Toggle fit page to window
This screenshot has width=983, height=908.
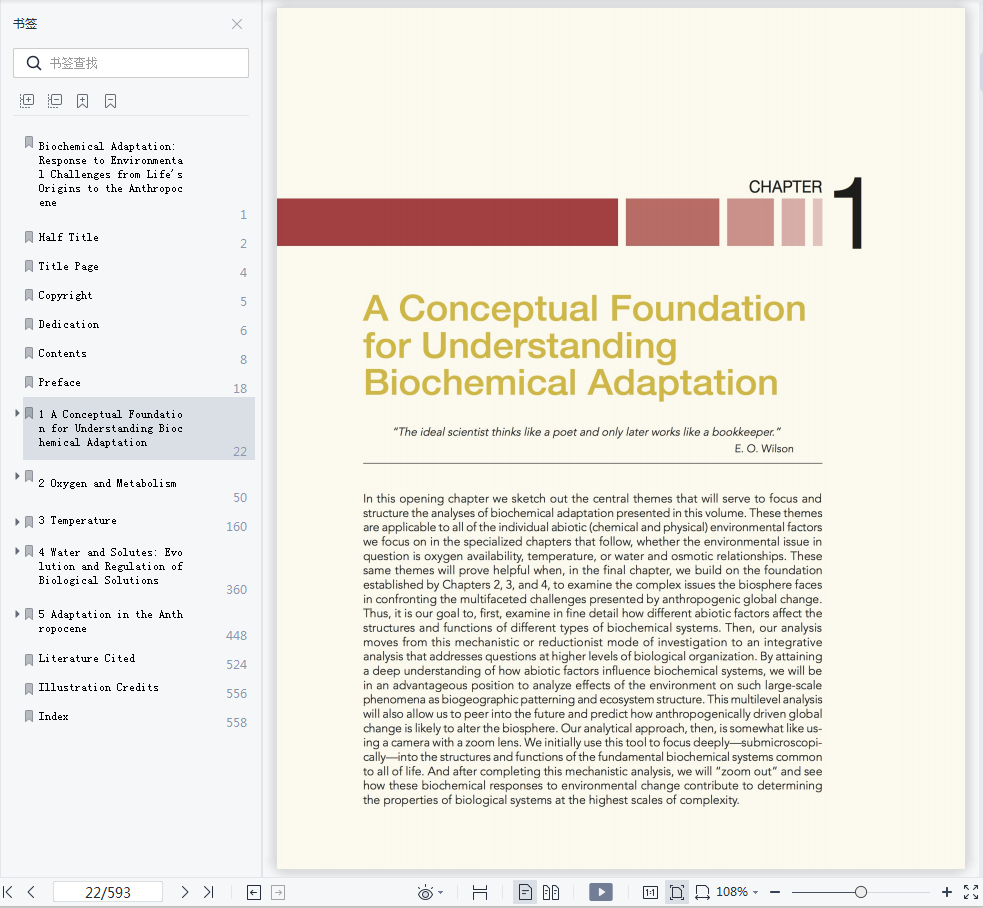(676, 892)
